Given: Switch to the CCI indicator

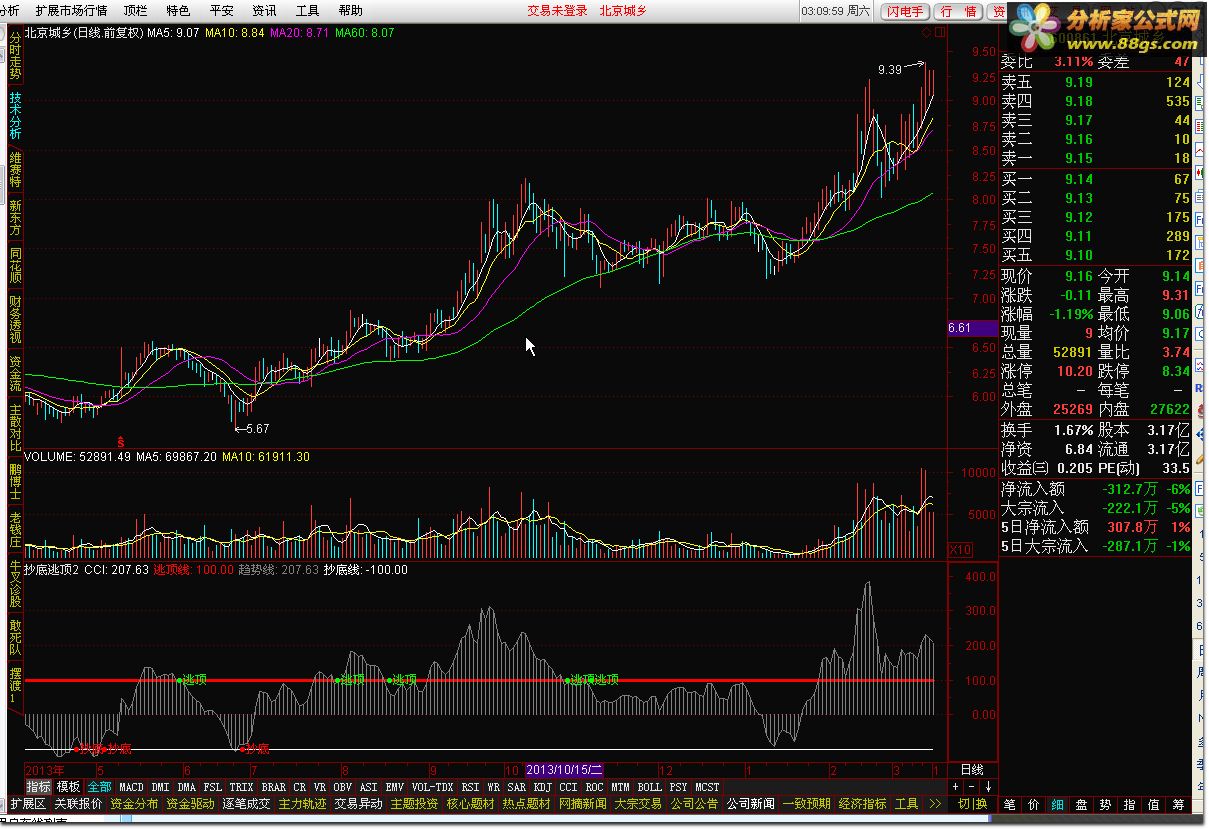Looking at the screenshot, I should click(x=569, y=787).
